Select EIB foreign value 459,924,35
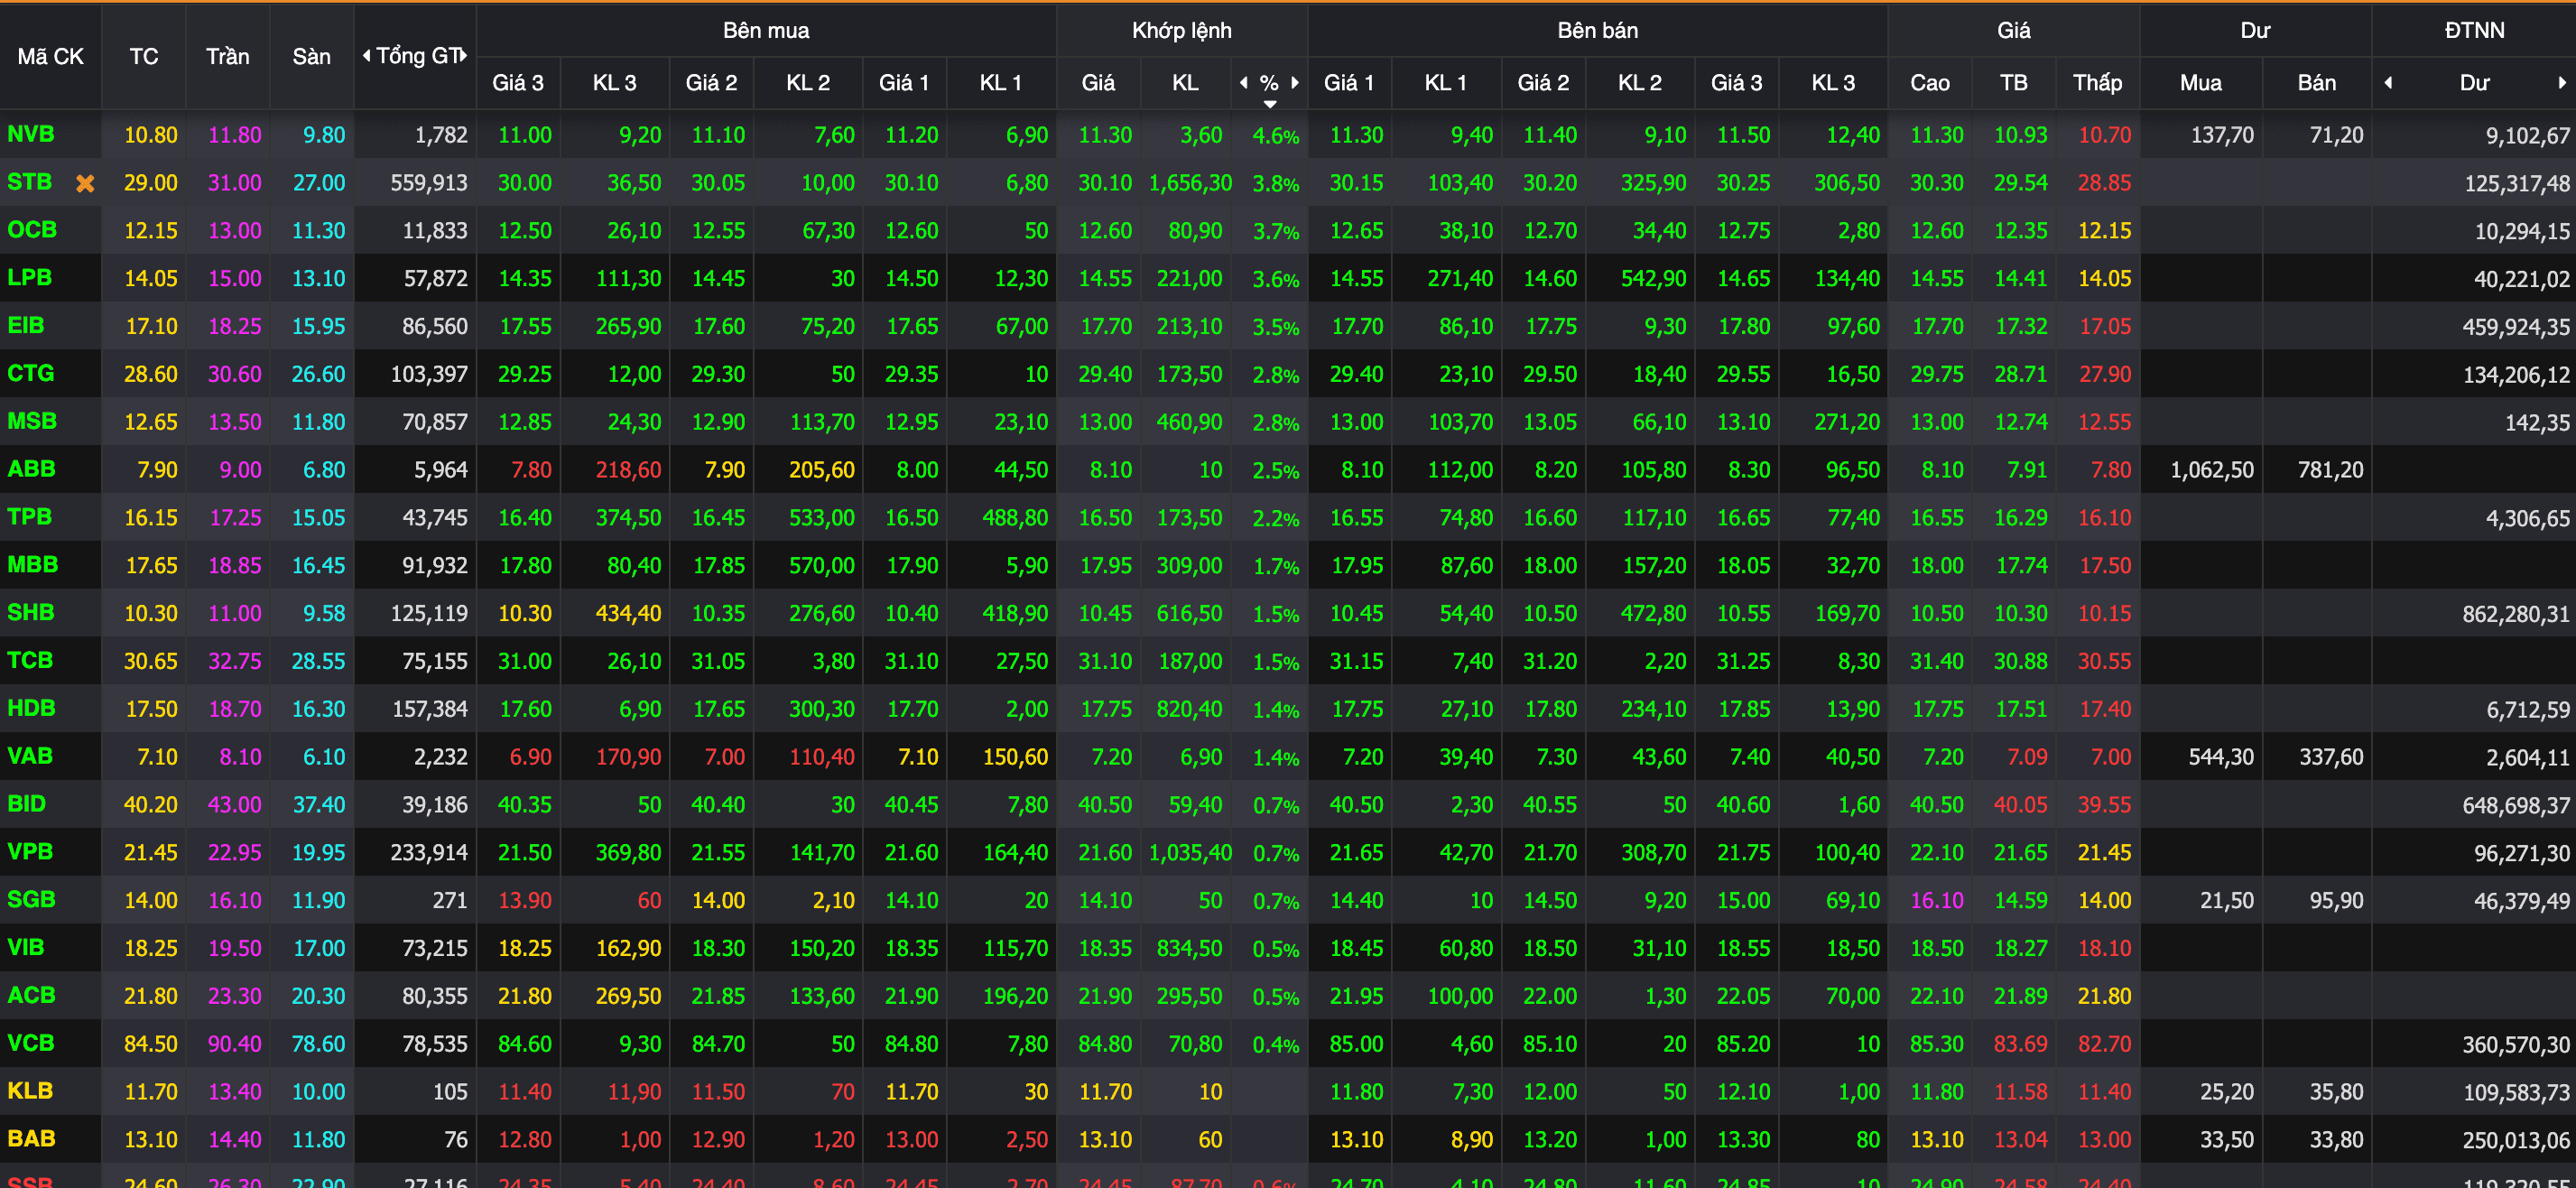 point(2516,327)
